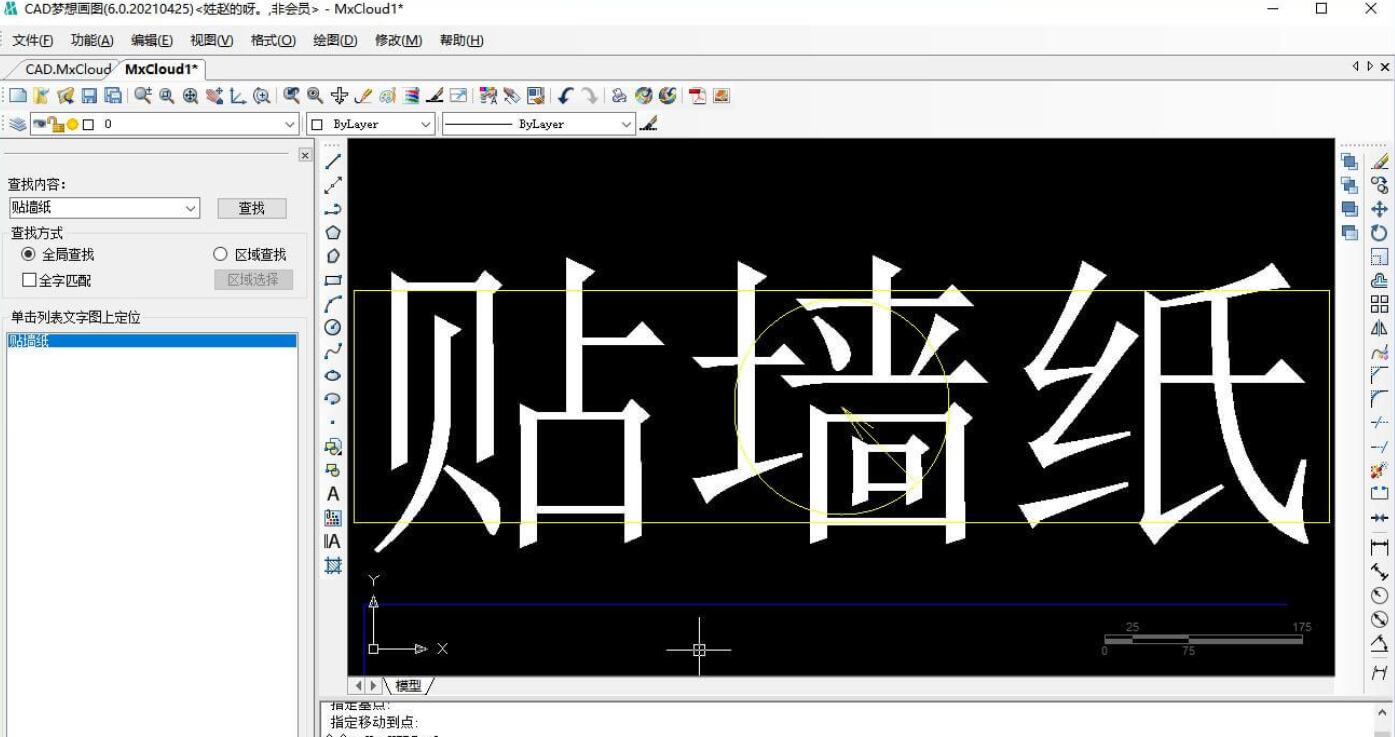The width and height of the screenshot is (1395, 737).
Task: Select the Line draw tool
Action: tap(333, 161)
